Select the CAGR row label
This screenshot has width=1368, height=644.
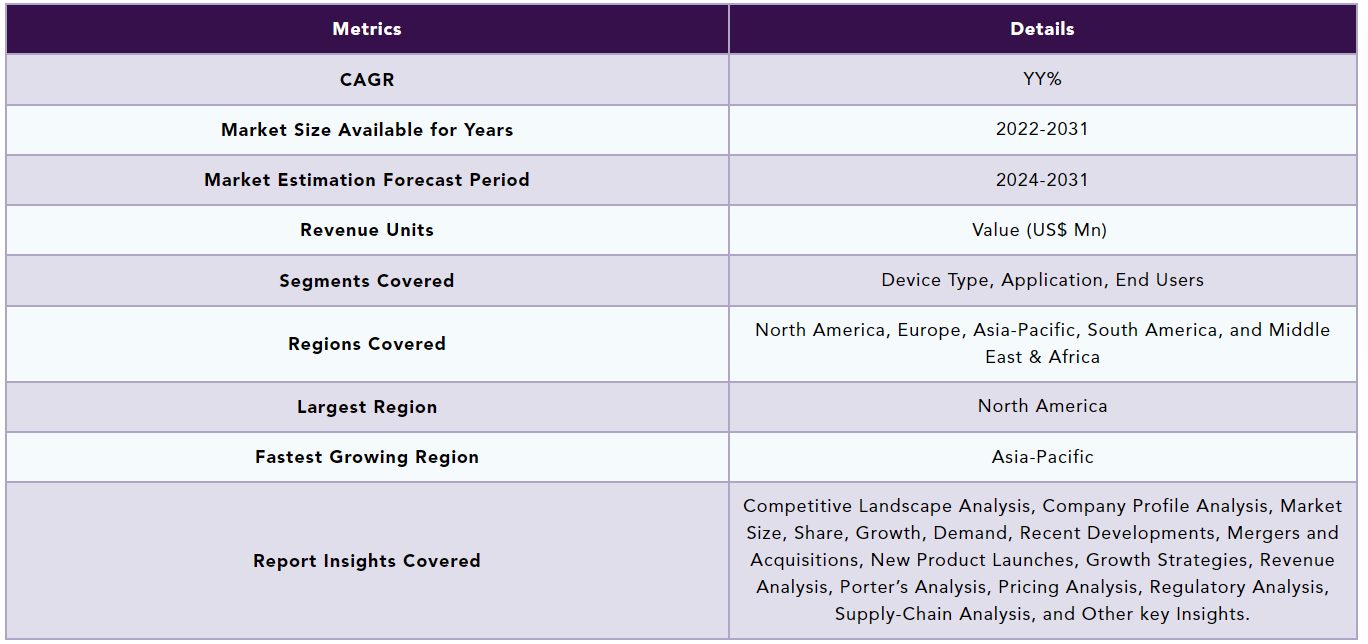click(x=367, y=80)
